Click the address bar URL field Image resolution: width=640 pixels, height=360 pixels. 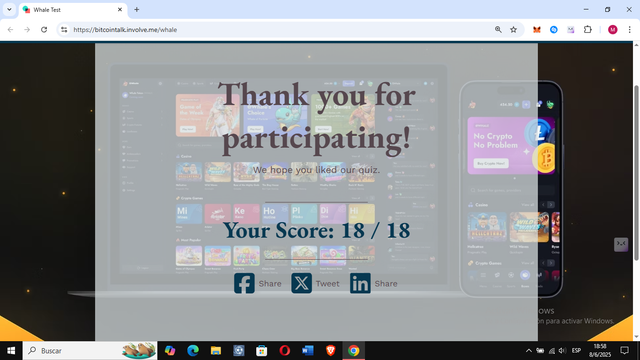(282, 29)
